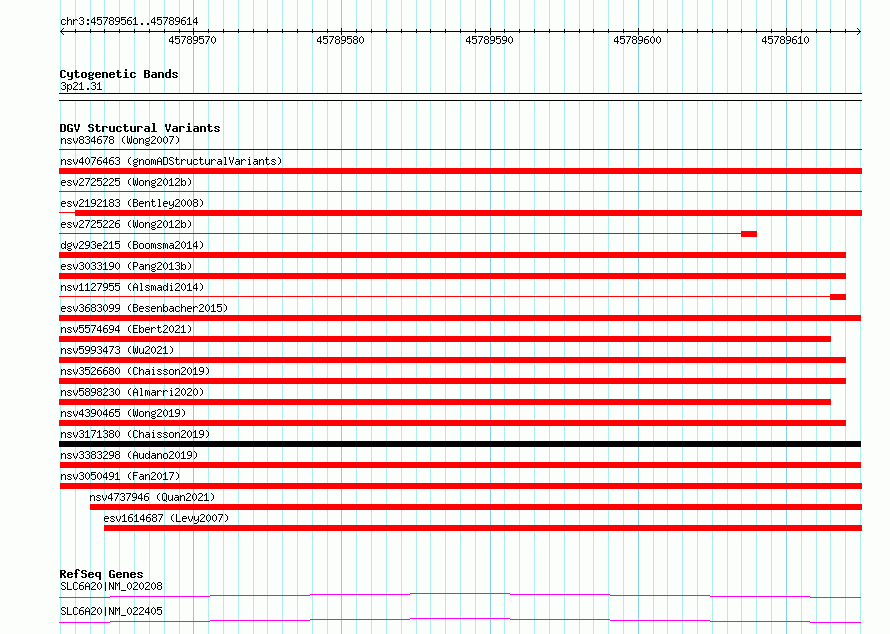Screen dimensions: 890x634
Task: Select nsv5574694 (Ebert2021) label
Action: pos(126,329)
